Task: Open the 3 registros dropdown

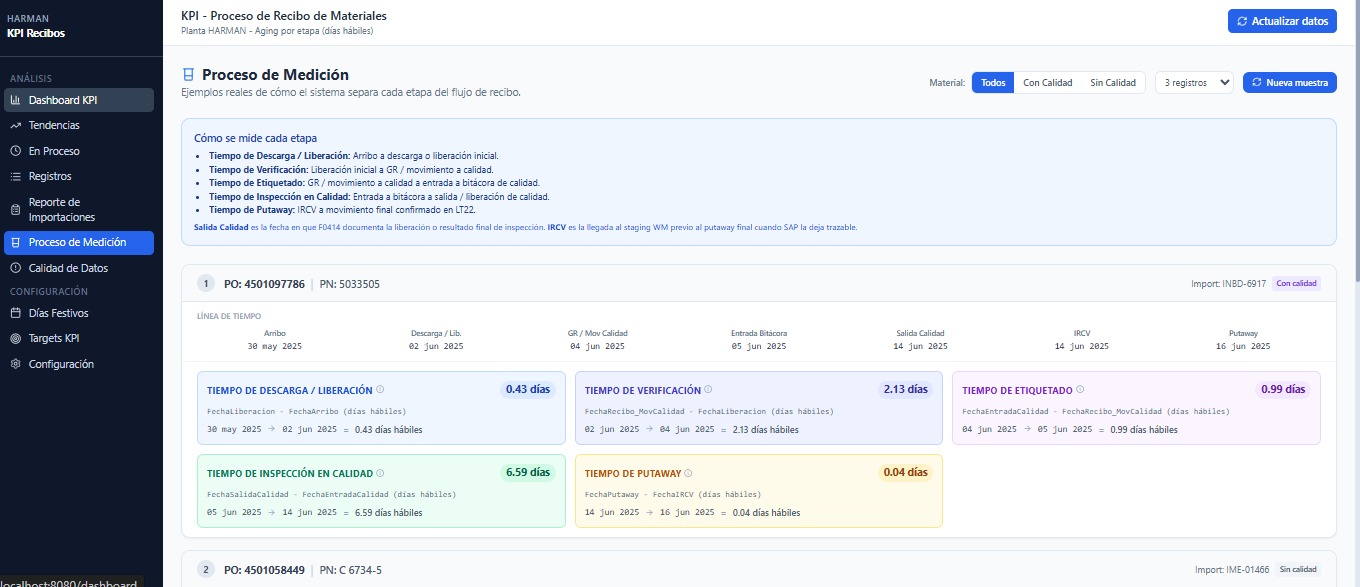Action: [x=1193, y=83]
